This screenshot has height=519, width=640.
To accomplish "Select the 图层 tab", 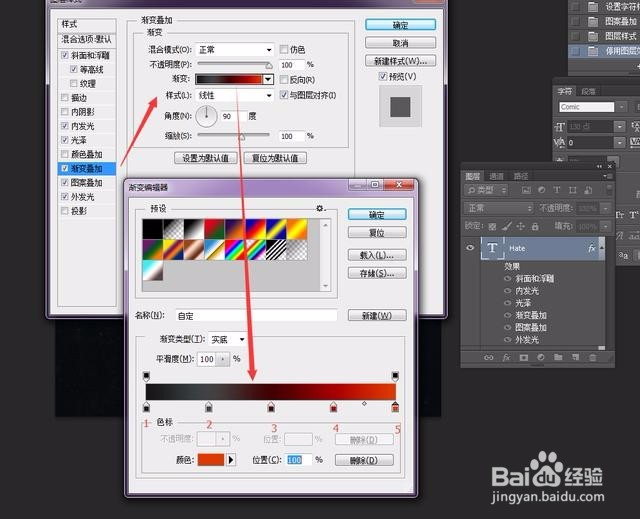I will pos(473,176).
